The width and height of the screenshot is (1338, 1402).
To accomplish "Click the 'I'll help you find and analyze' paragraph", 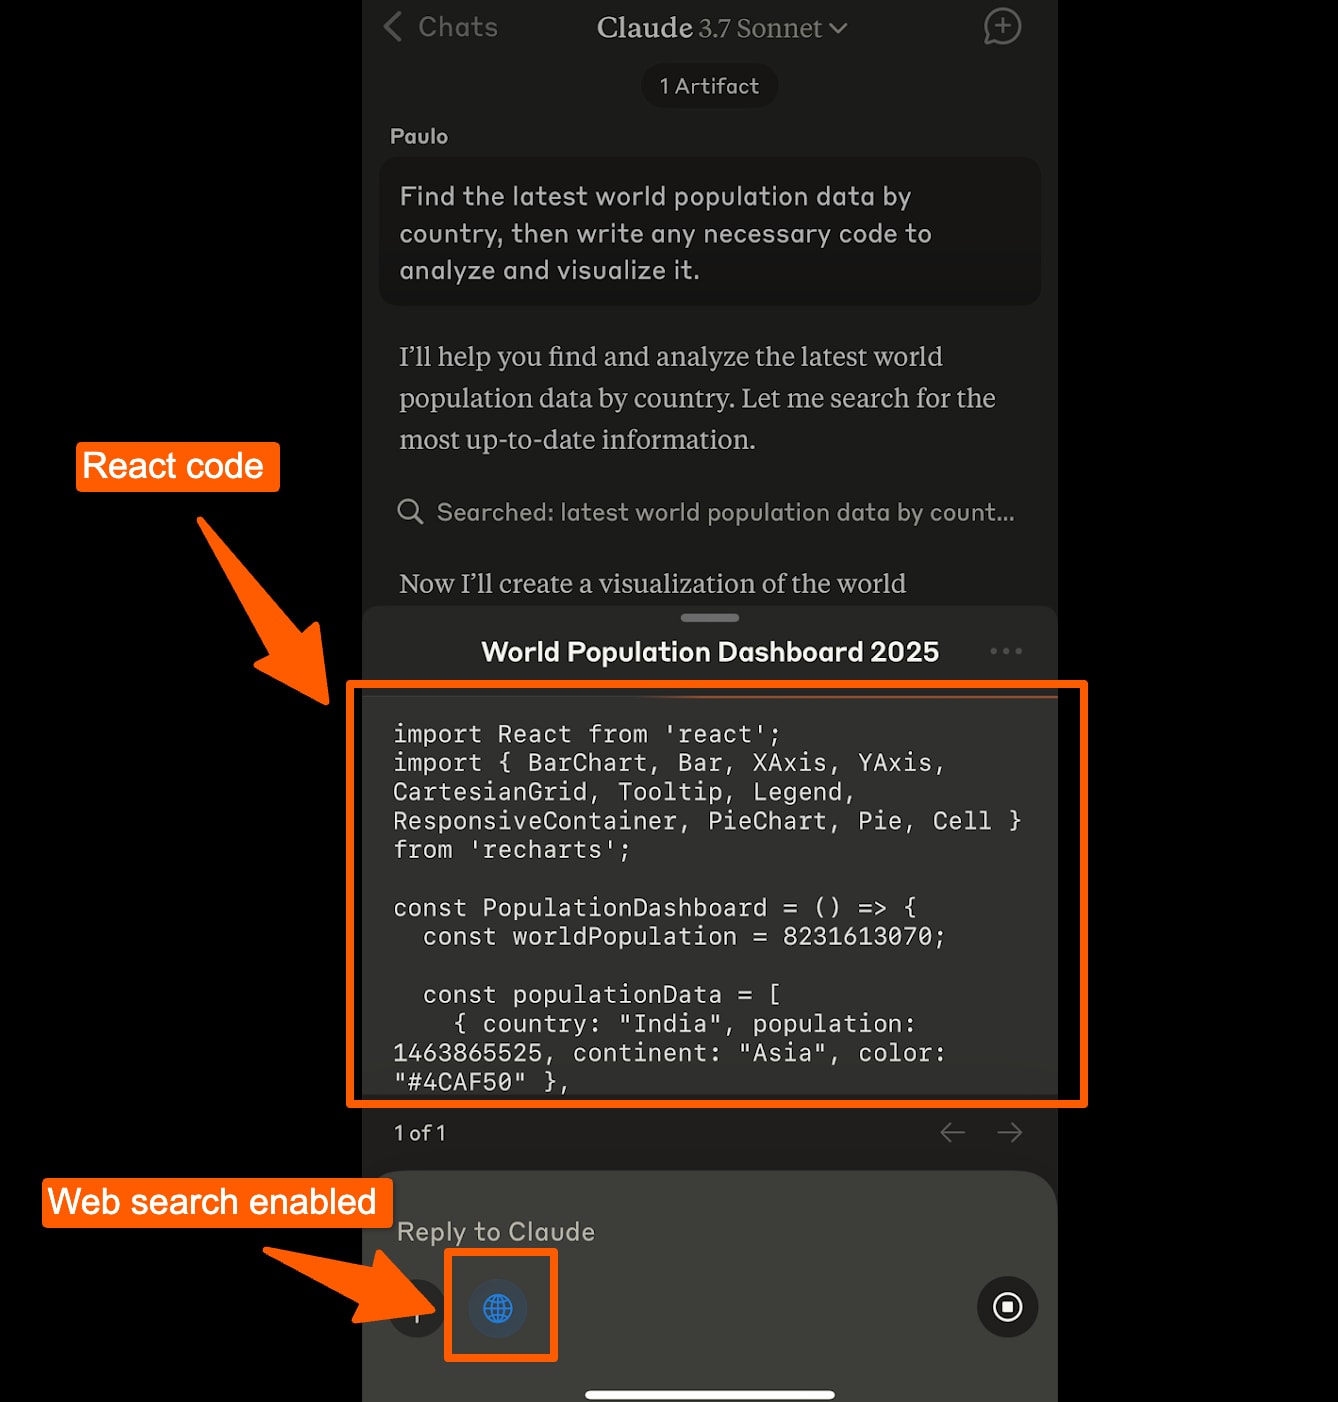I will coord(698,398).
